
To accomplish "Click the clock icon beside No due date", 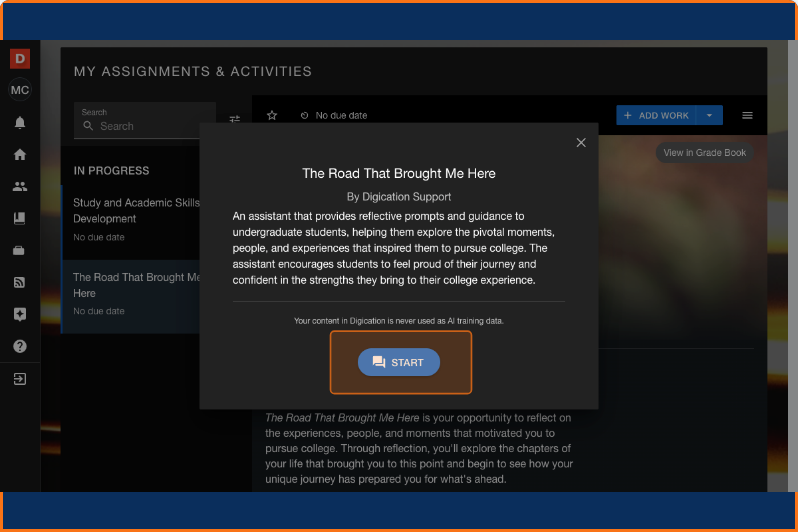I will [x=304, y=116].
